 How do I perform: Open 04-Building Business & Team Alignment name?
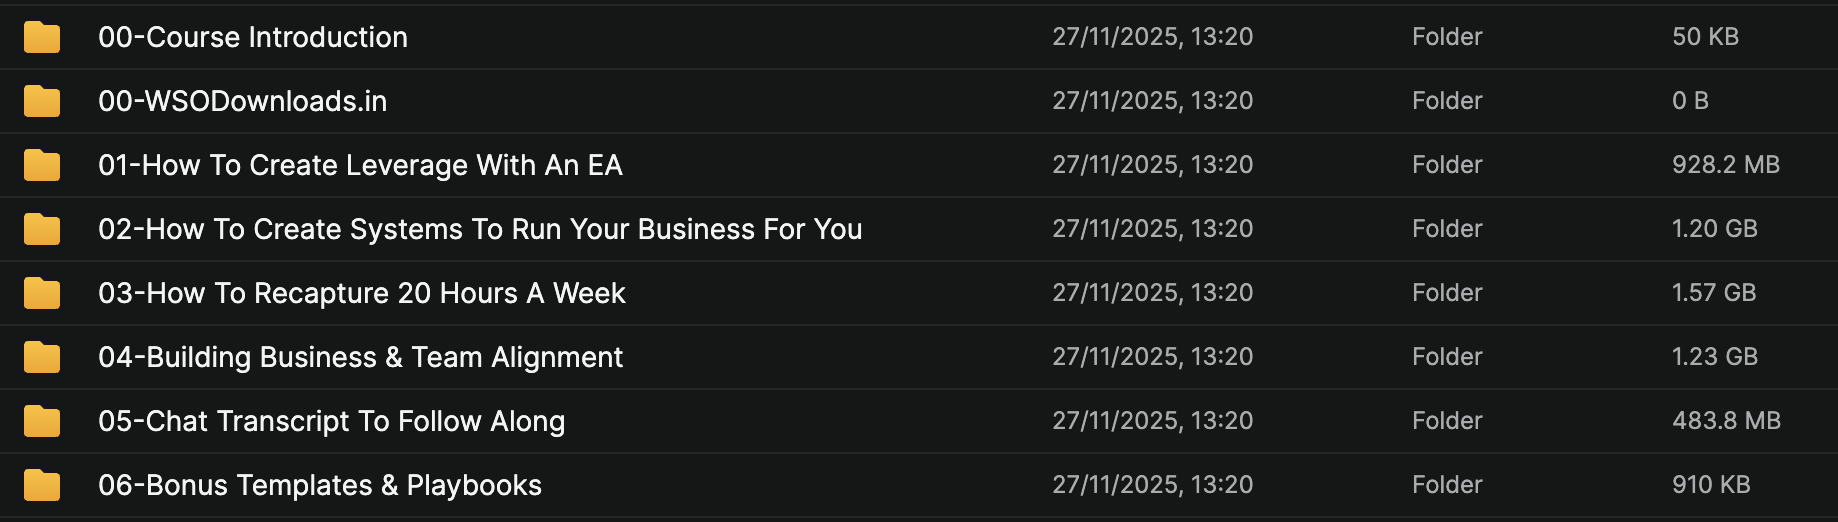(360, 357)
